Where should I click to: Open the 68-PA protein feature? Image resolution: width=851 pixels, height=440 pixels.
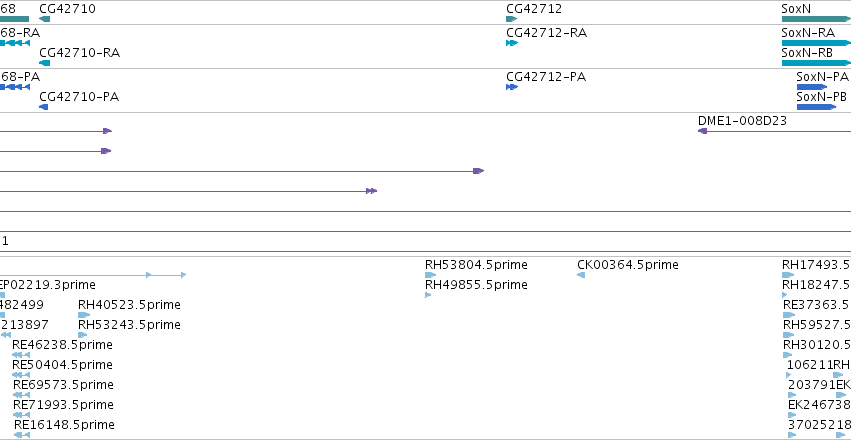(x=15, y=87)
